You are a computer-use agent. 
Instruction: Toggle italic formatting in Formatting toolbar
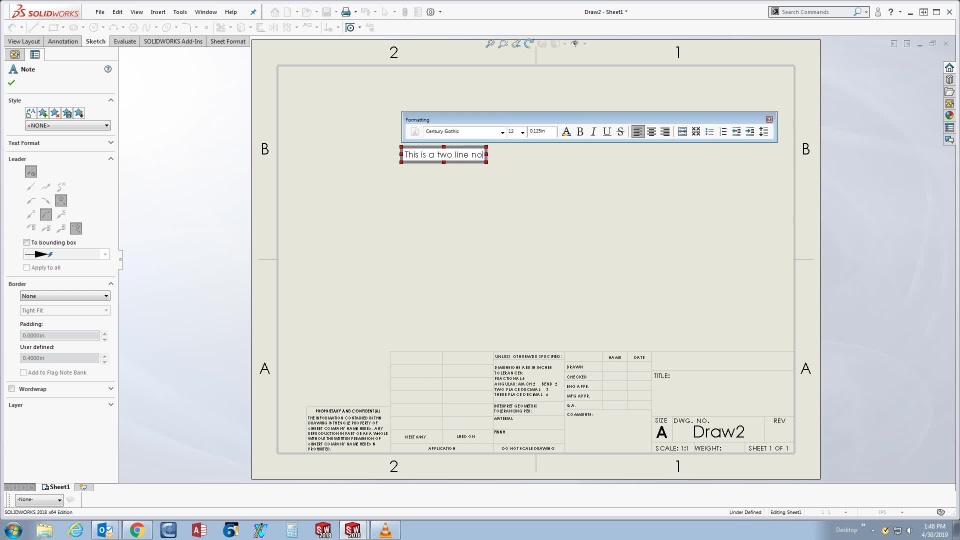tap(593, 132)
